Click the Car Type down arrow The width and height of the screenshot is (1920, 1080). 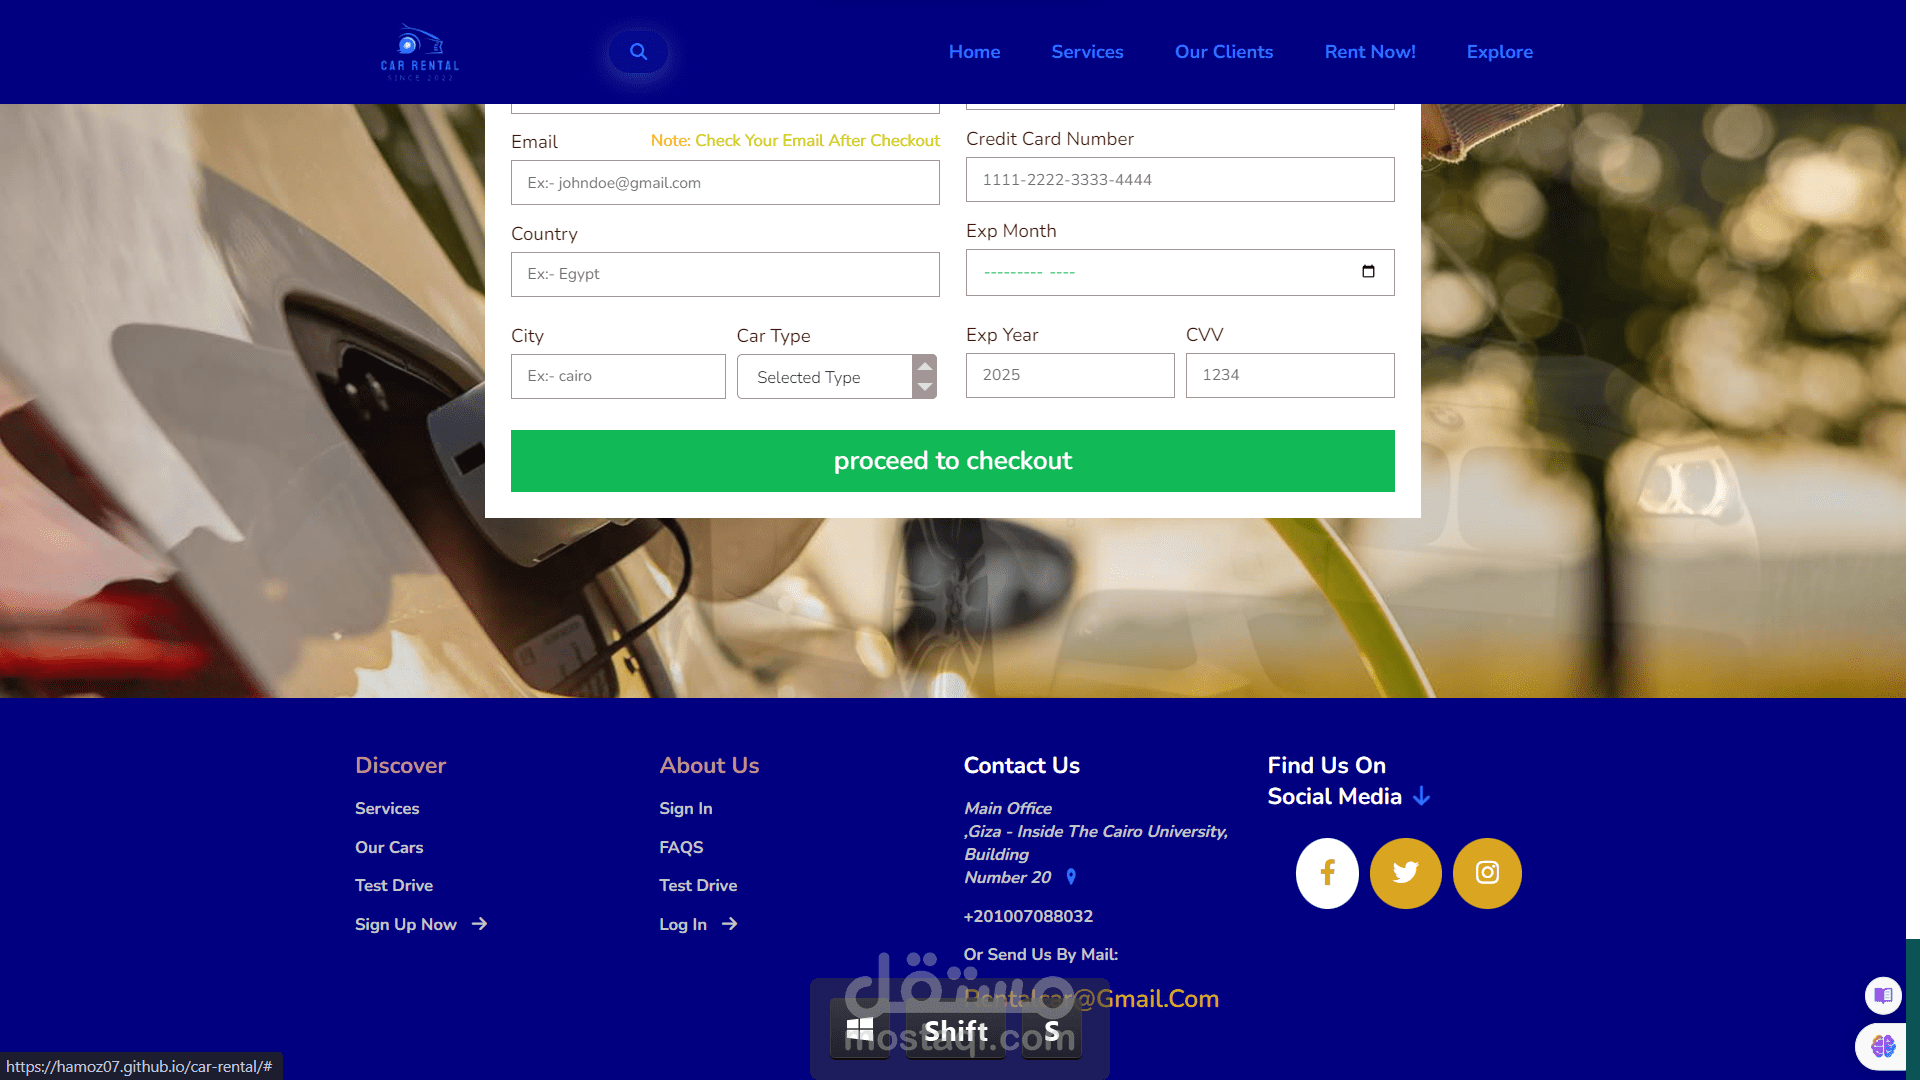(x=925, y=388)
